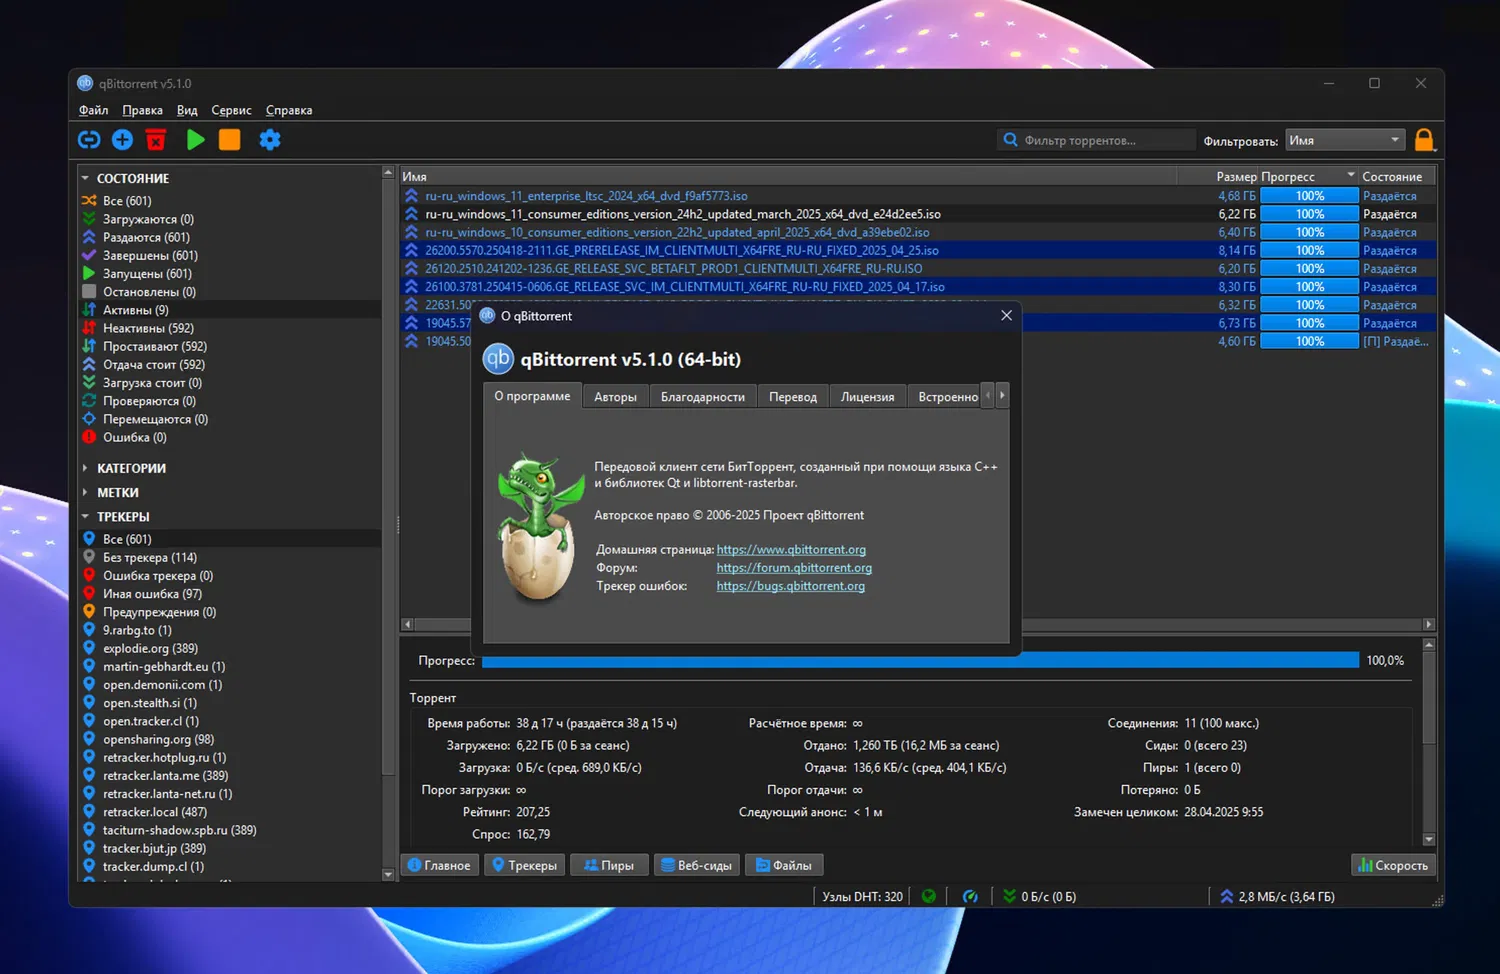Image resolution: width=1500 pixels, height=974 pixels.
Task: Open the Трекеры details tab at the bottom
Action: (524, 865)
